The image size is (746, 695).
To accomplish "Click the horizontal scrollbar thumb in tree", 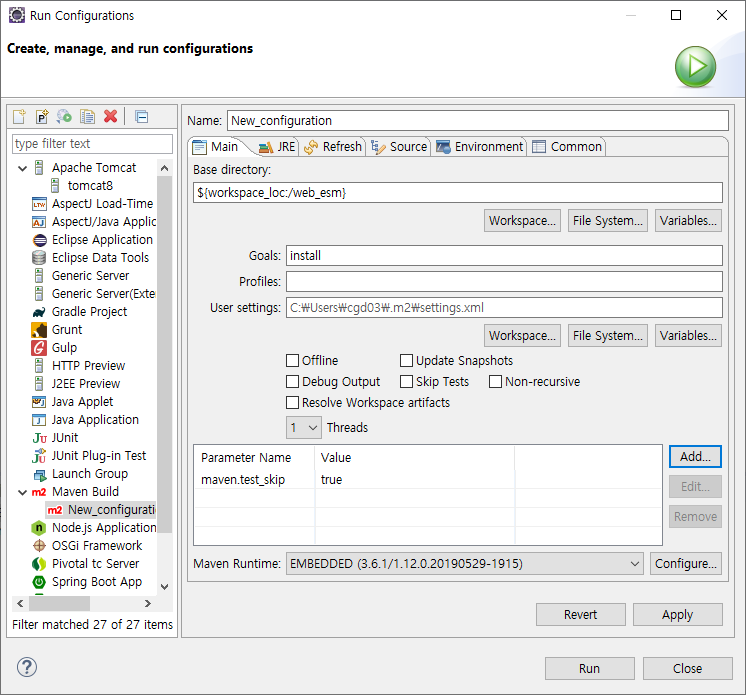I will [x=59, y=603].
